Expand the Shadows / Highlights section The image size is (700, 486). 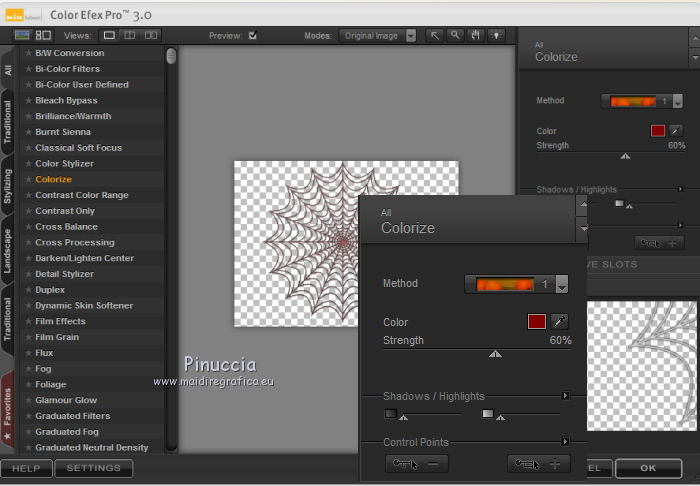(565, 396)
